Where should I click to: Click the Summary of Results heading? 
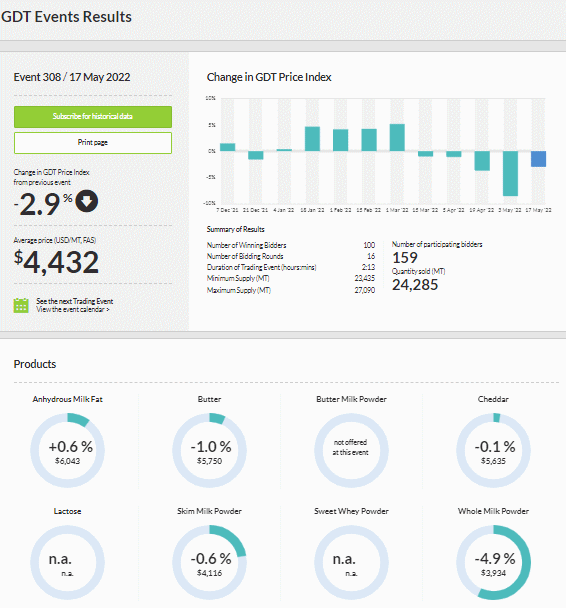pos(235,229)
